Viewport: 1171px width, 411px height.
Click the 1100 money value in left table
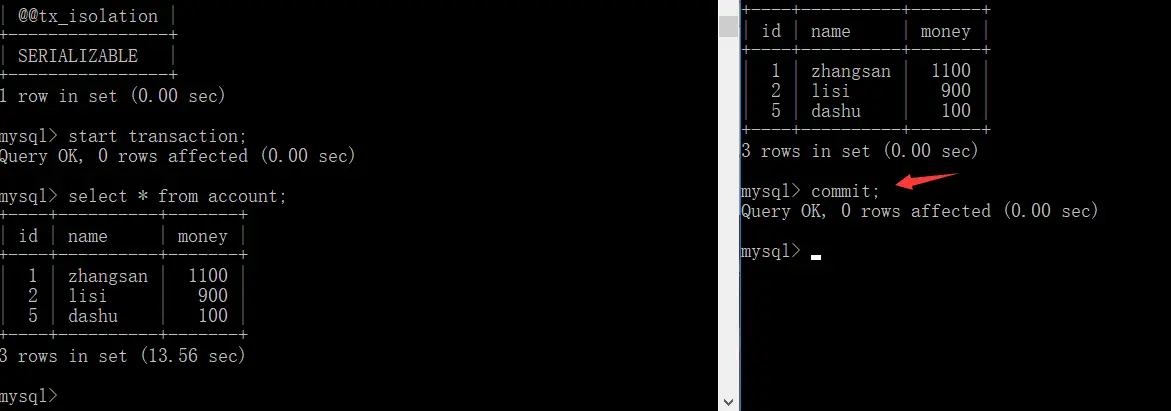(208, 276)
